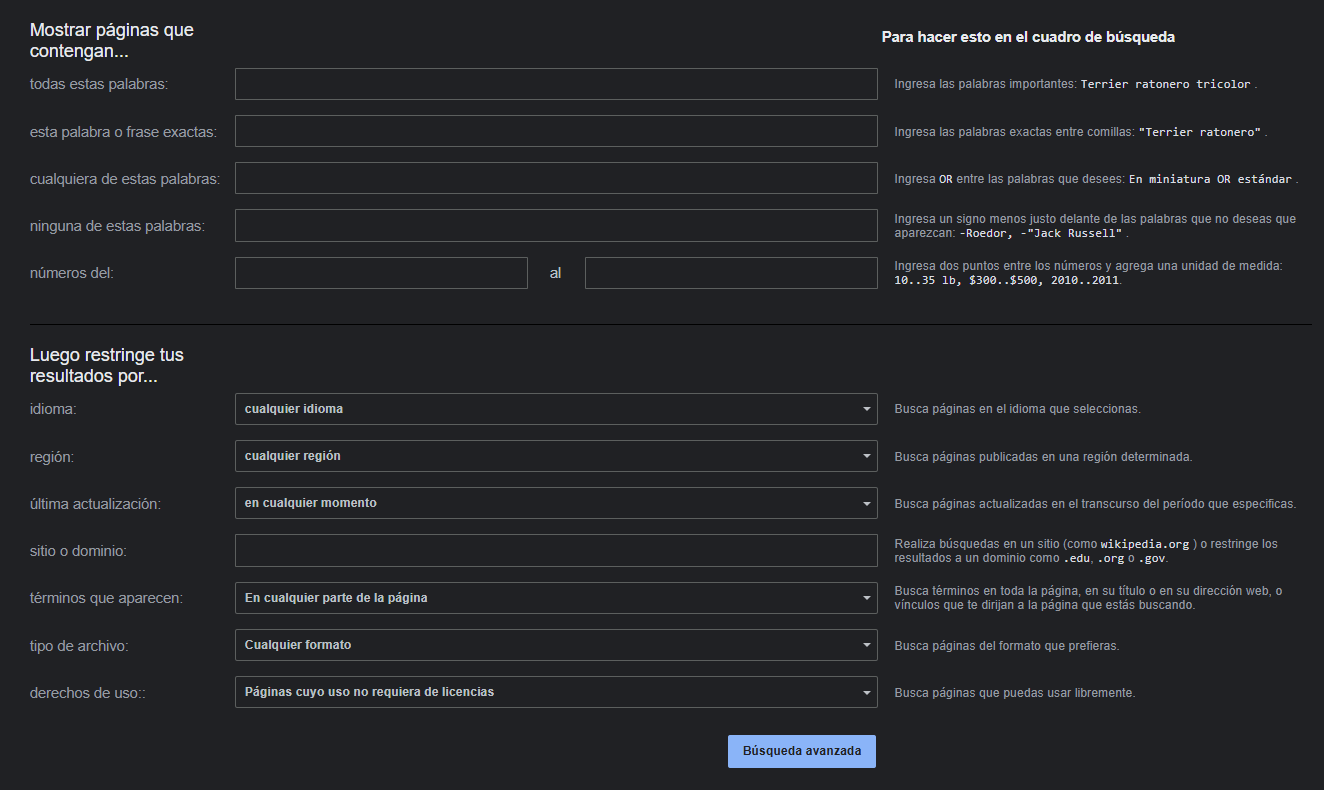
Task: Click the arrow icon on the idioma dropdown
Action: pos(866,409)
